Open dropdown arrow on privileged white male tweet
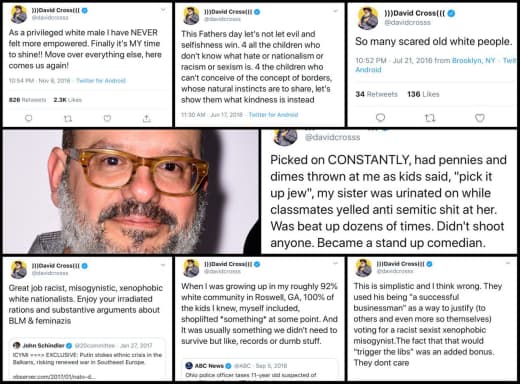The image size is (520, 384). point(163,10)
